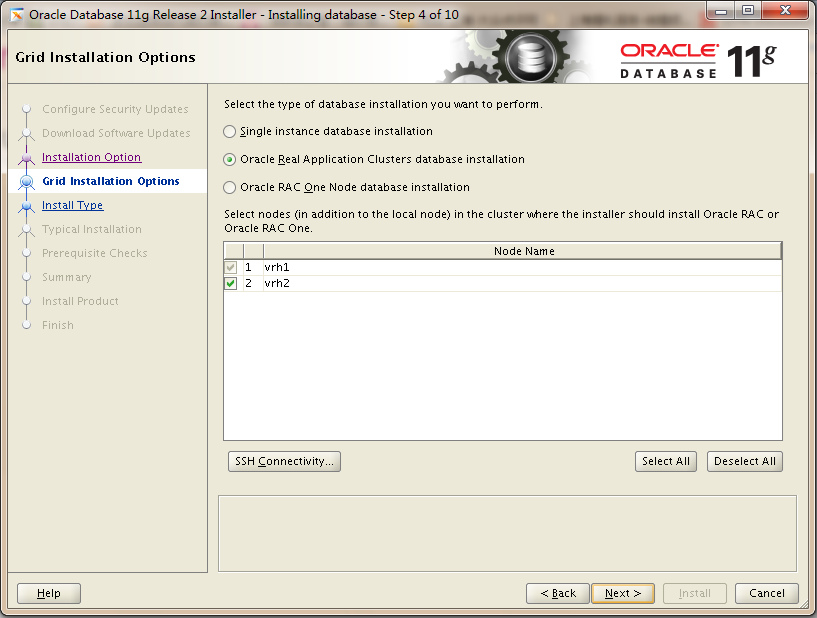Click the Prerequisite Checks step label
This screenshot has height=618, width=817.
click(x=95, y=253)
